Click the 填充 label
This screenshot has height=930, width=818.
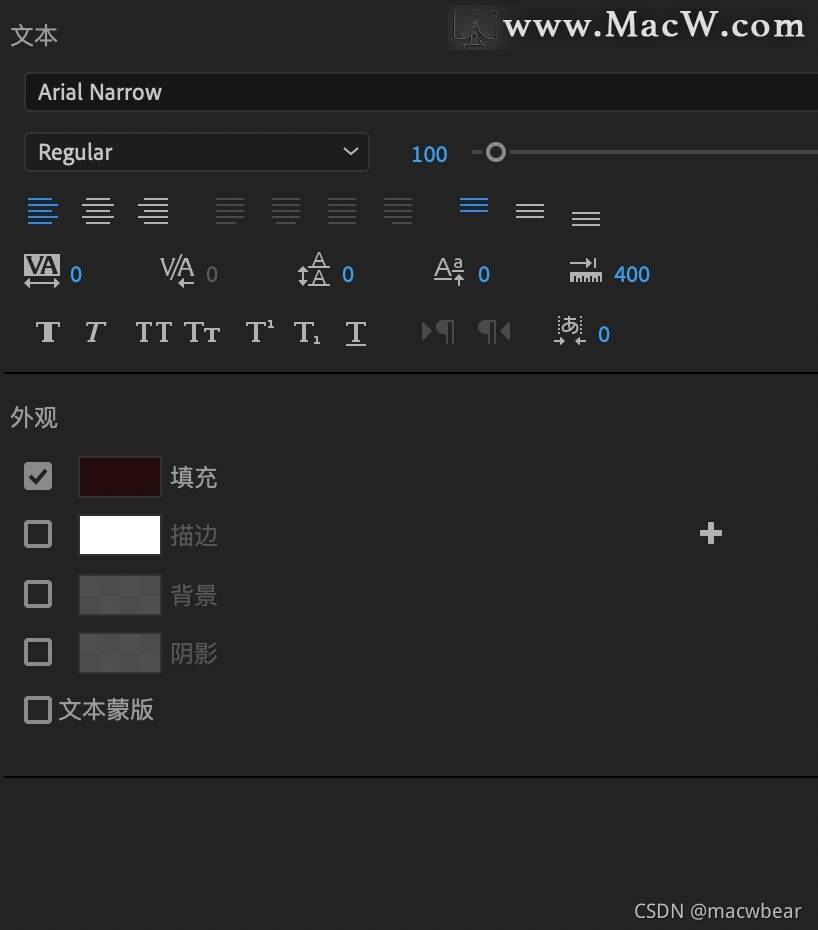point(194,477)
